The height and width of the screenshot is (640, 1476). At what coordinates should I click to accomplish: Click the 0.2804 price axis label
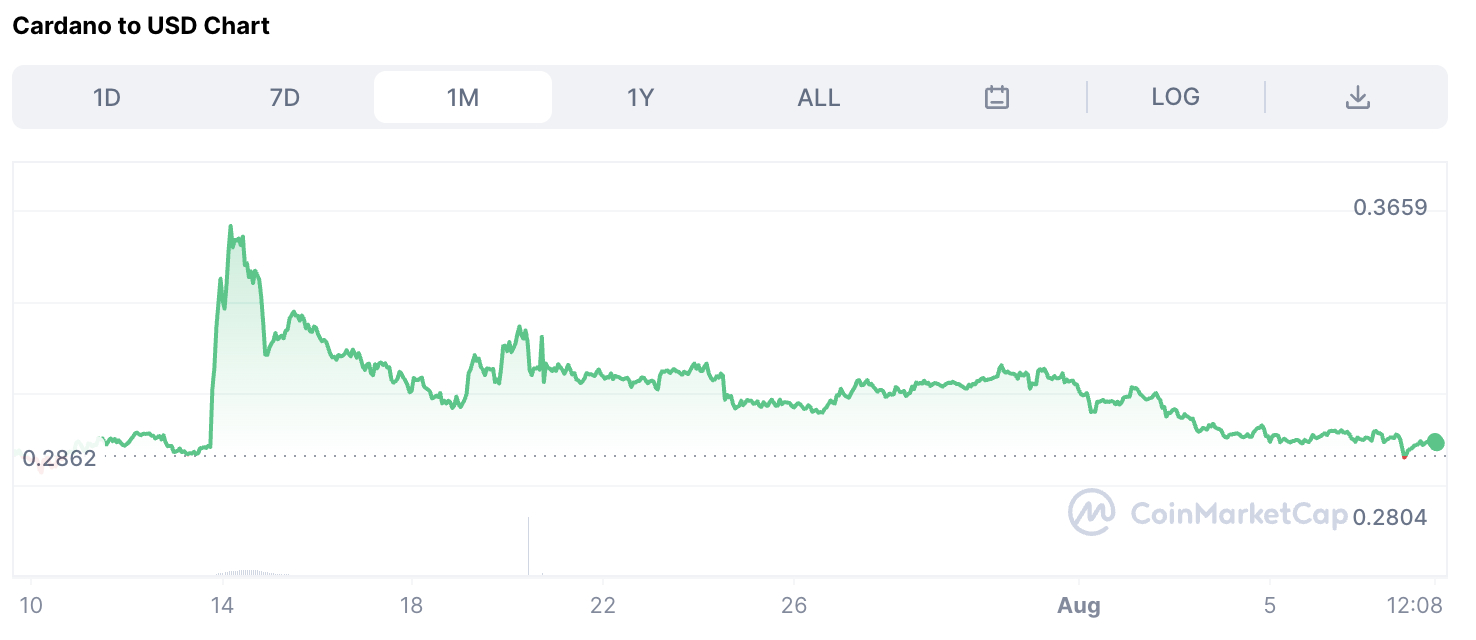coord(1390,518)
